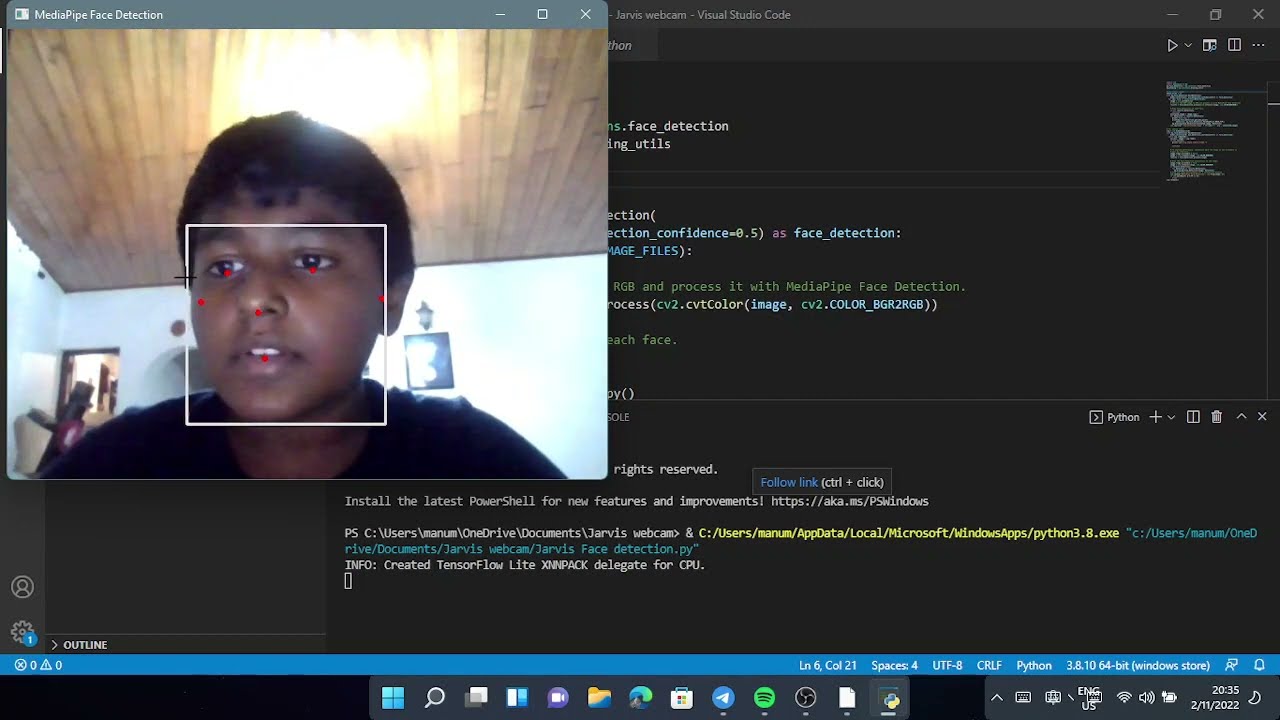Click the python3.8.exe path in terminal
1280x720 pixels.
point(908,533)
